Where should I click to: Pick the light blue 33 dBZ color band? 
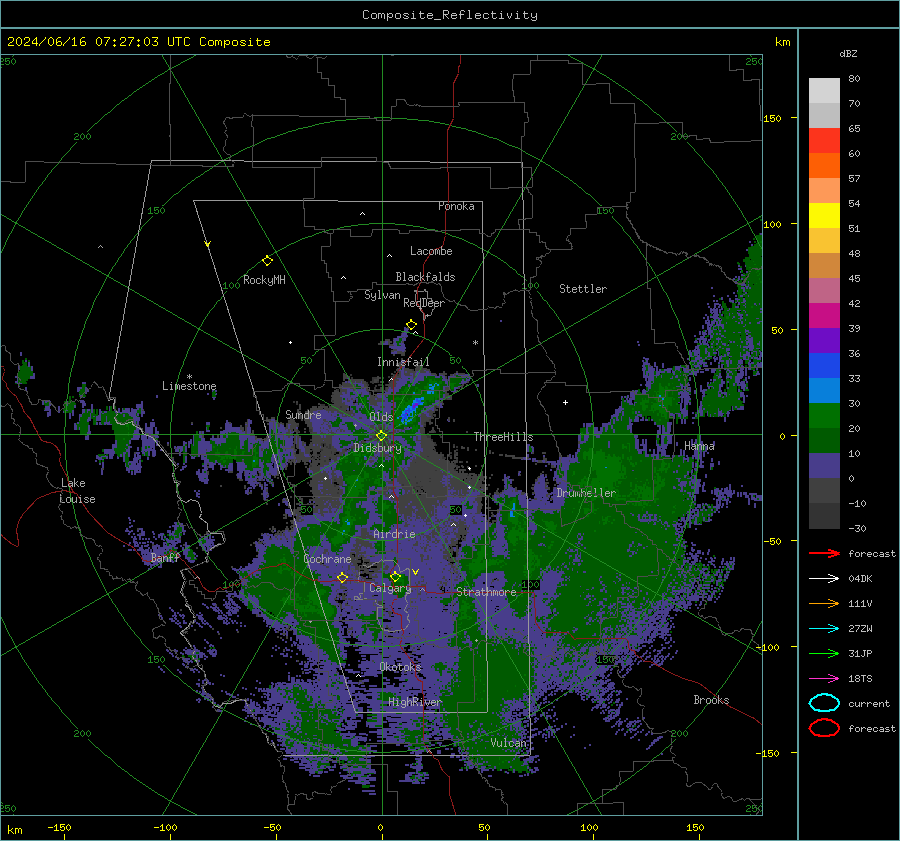point(824,390)
